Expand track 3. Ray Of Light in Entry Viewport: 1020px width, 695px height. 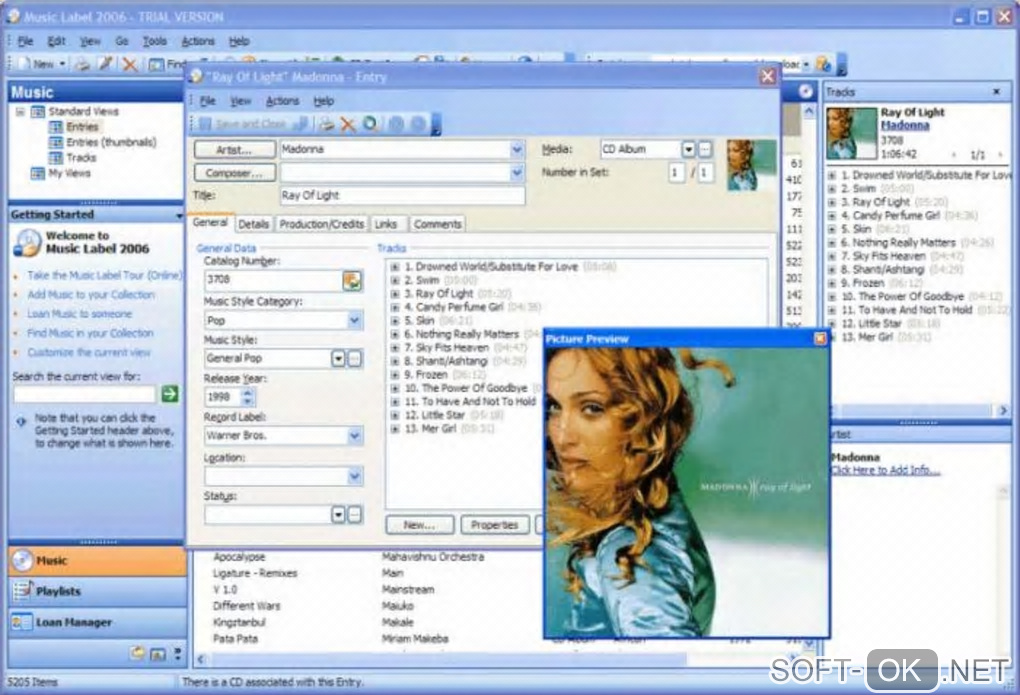[x=394, y=293]
